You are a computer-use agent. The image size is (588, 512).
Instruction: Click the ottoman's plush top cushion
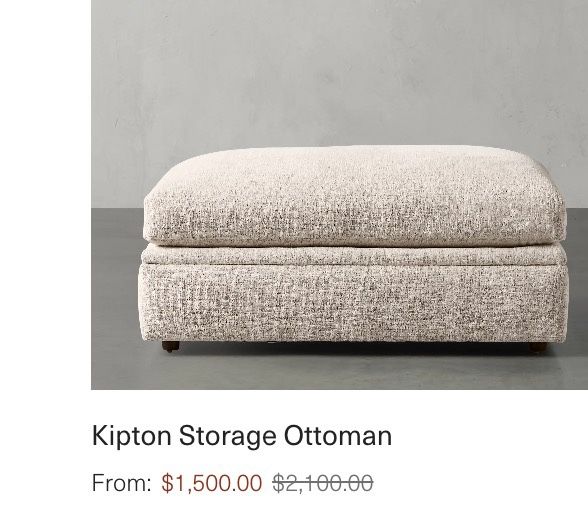pos(354,197)
